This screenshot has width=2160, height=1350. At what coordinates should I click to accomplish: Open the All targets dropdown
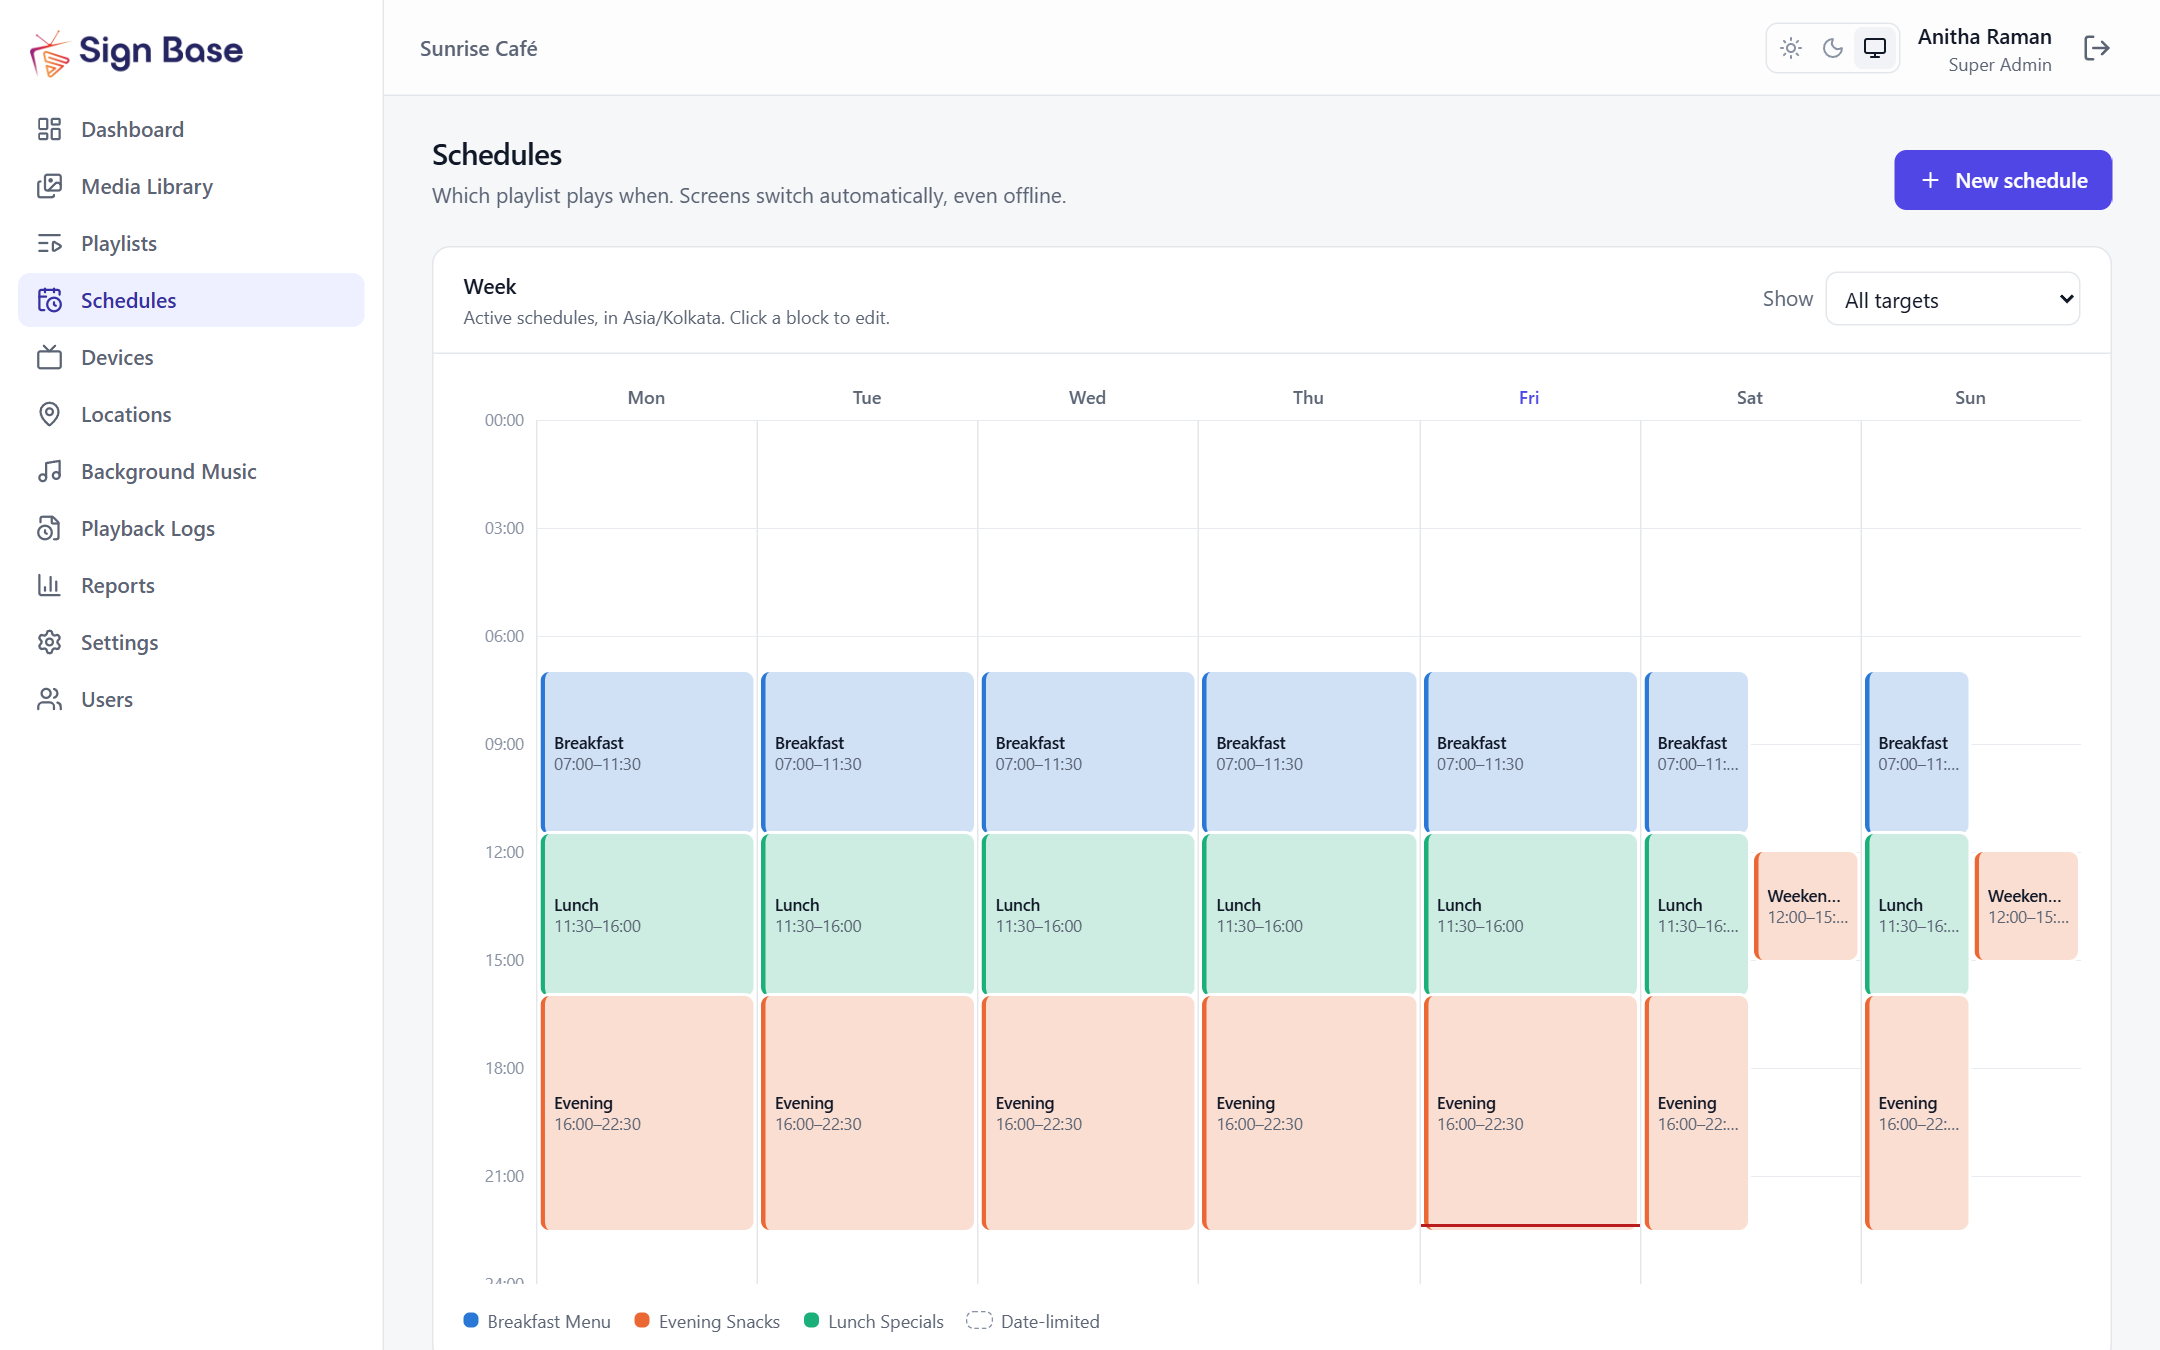coord(1953,299)
